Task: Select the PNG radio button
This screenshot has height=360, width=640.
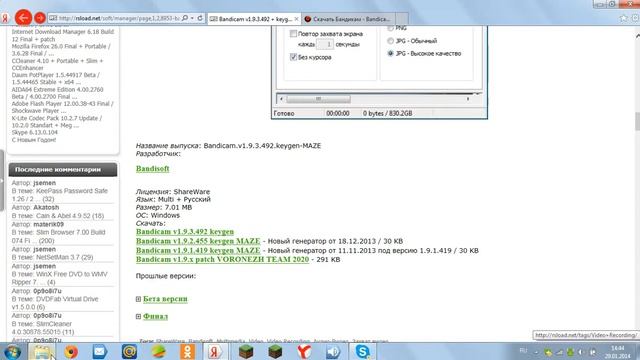Action: [390, 28]
